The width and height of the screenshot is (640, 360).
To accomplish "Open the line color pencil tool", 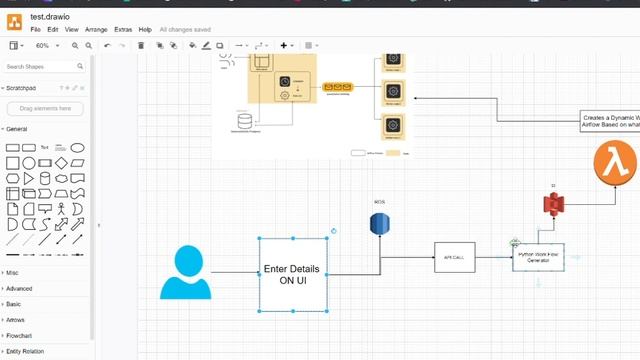I will pos(206,45).
